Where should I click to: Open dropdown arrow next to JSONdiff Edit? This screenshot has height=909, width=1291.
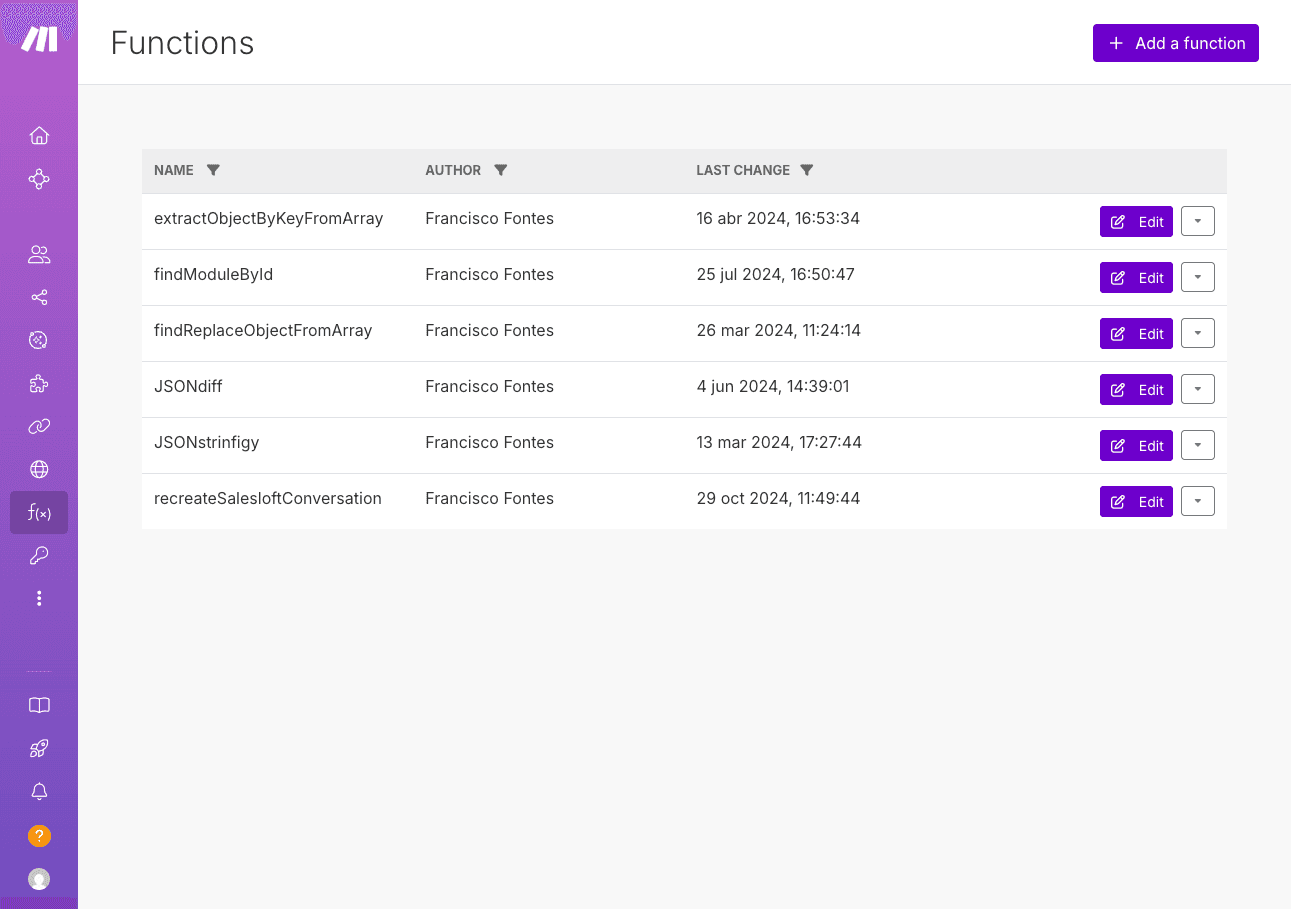pyautogui.click(x=1197, y=390)
